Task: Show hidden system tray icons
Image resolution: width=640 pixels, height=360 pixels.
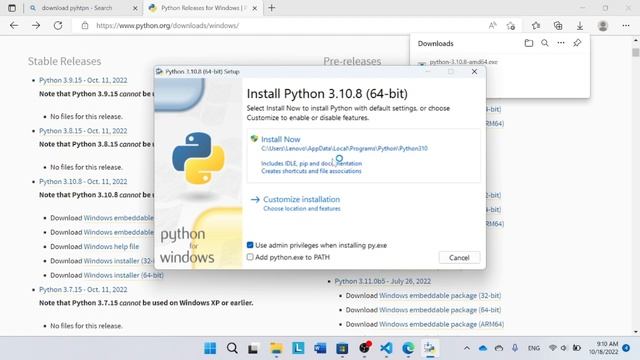Action: [x=467, y=348]
